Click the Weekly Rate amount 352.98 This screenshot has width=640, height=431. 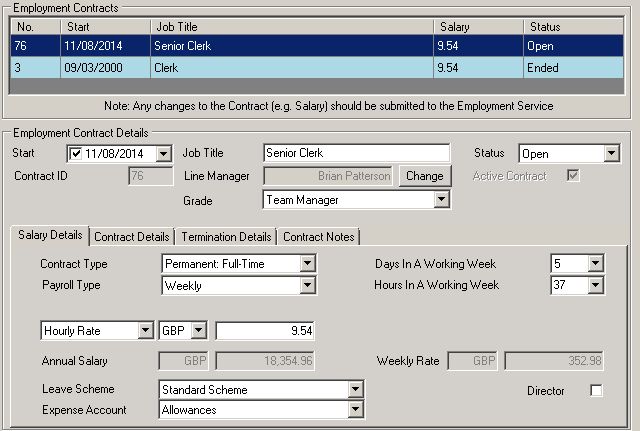click(x=554, y=361)
